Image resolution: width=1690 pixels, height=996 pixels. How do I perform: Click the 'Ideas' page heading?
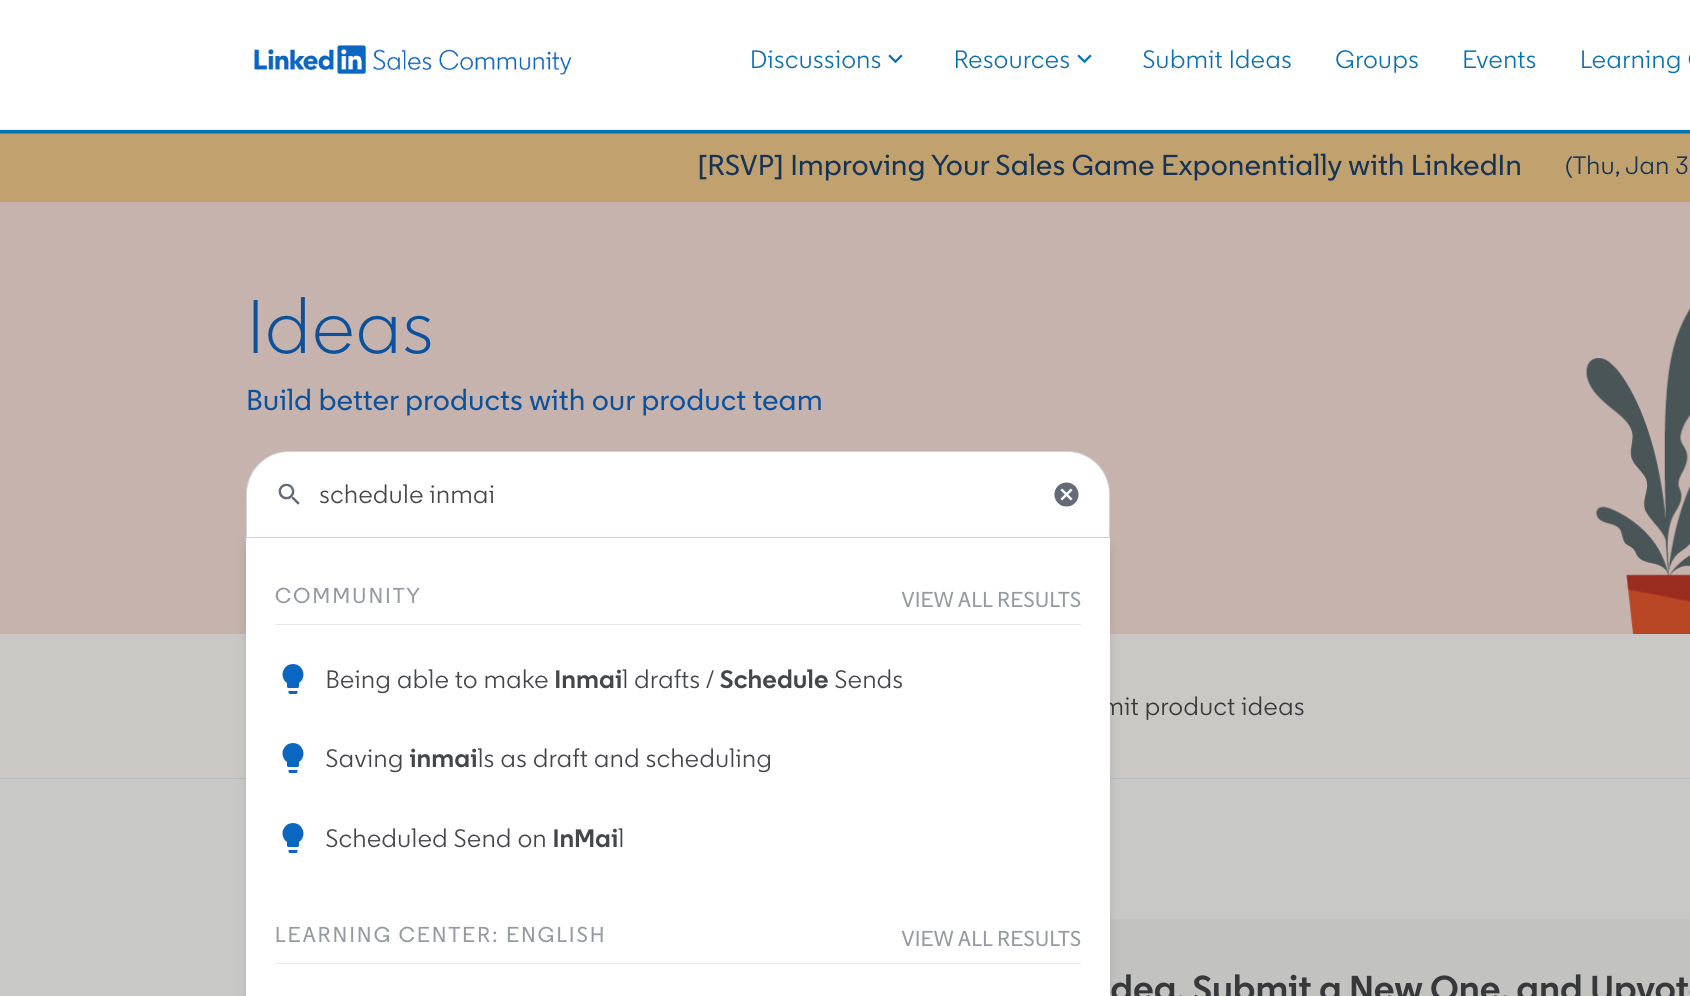[340, 327]
